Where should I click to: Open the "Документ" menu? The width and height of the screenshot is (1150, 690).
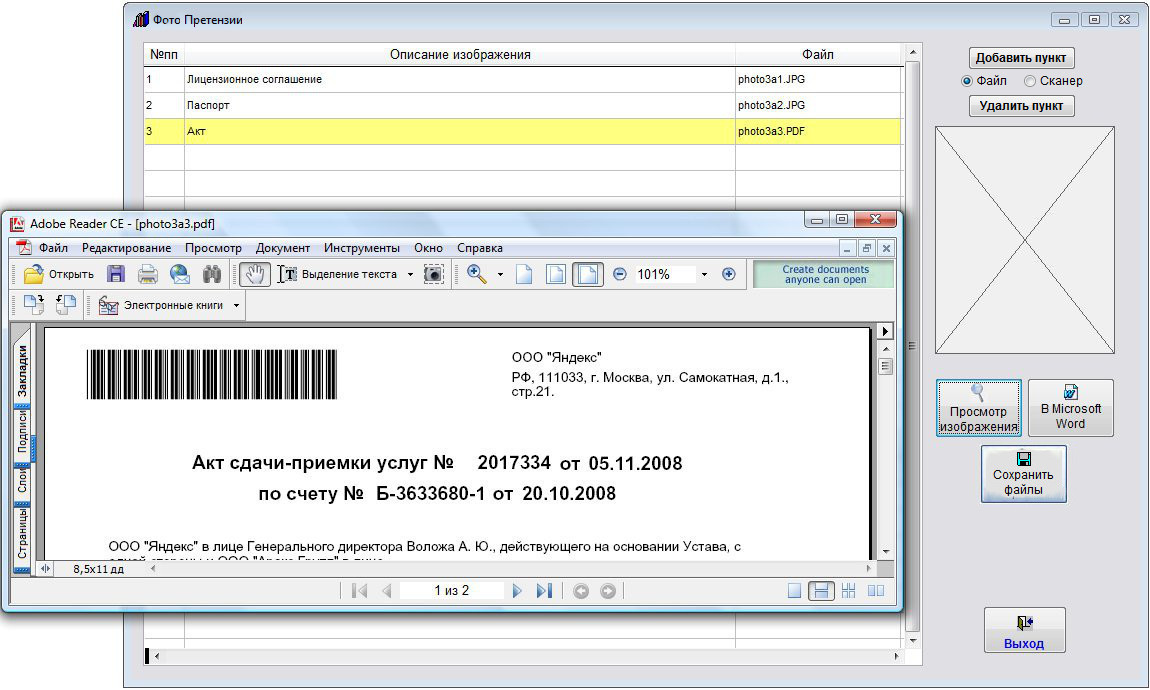(282, 248)
